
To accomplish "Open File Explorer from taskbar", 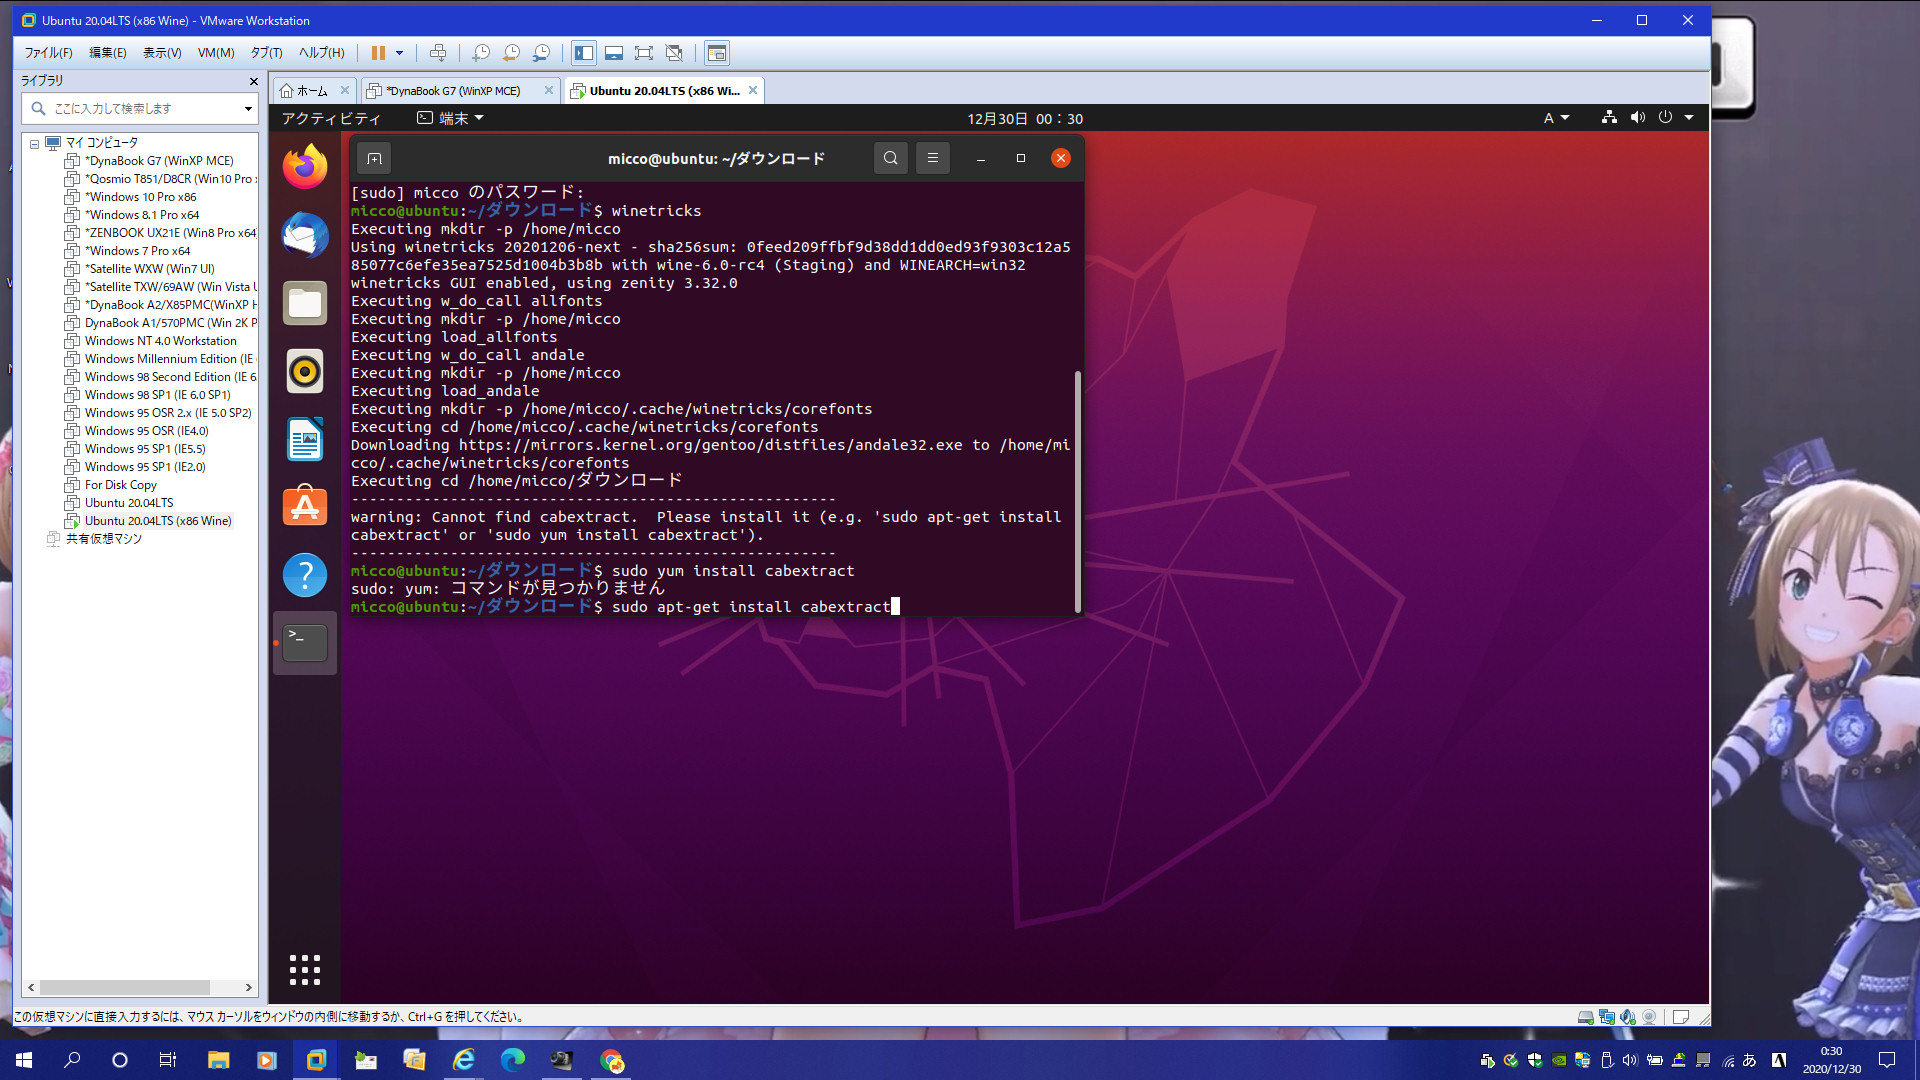I will click(x=218, y=1060).
